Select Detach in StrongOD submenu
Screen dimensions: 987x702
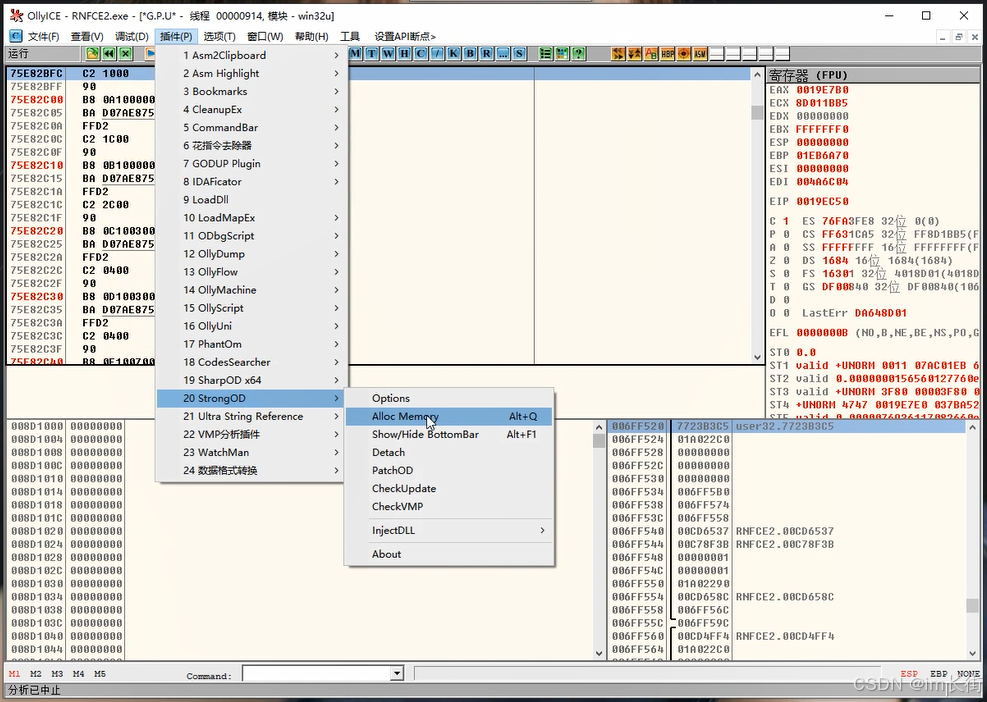(449, 452)
